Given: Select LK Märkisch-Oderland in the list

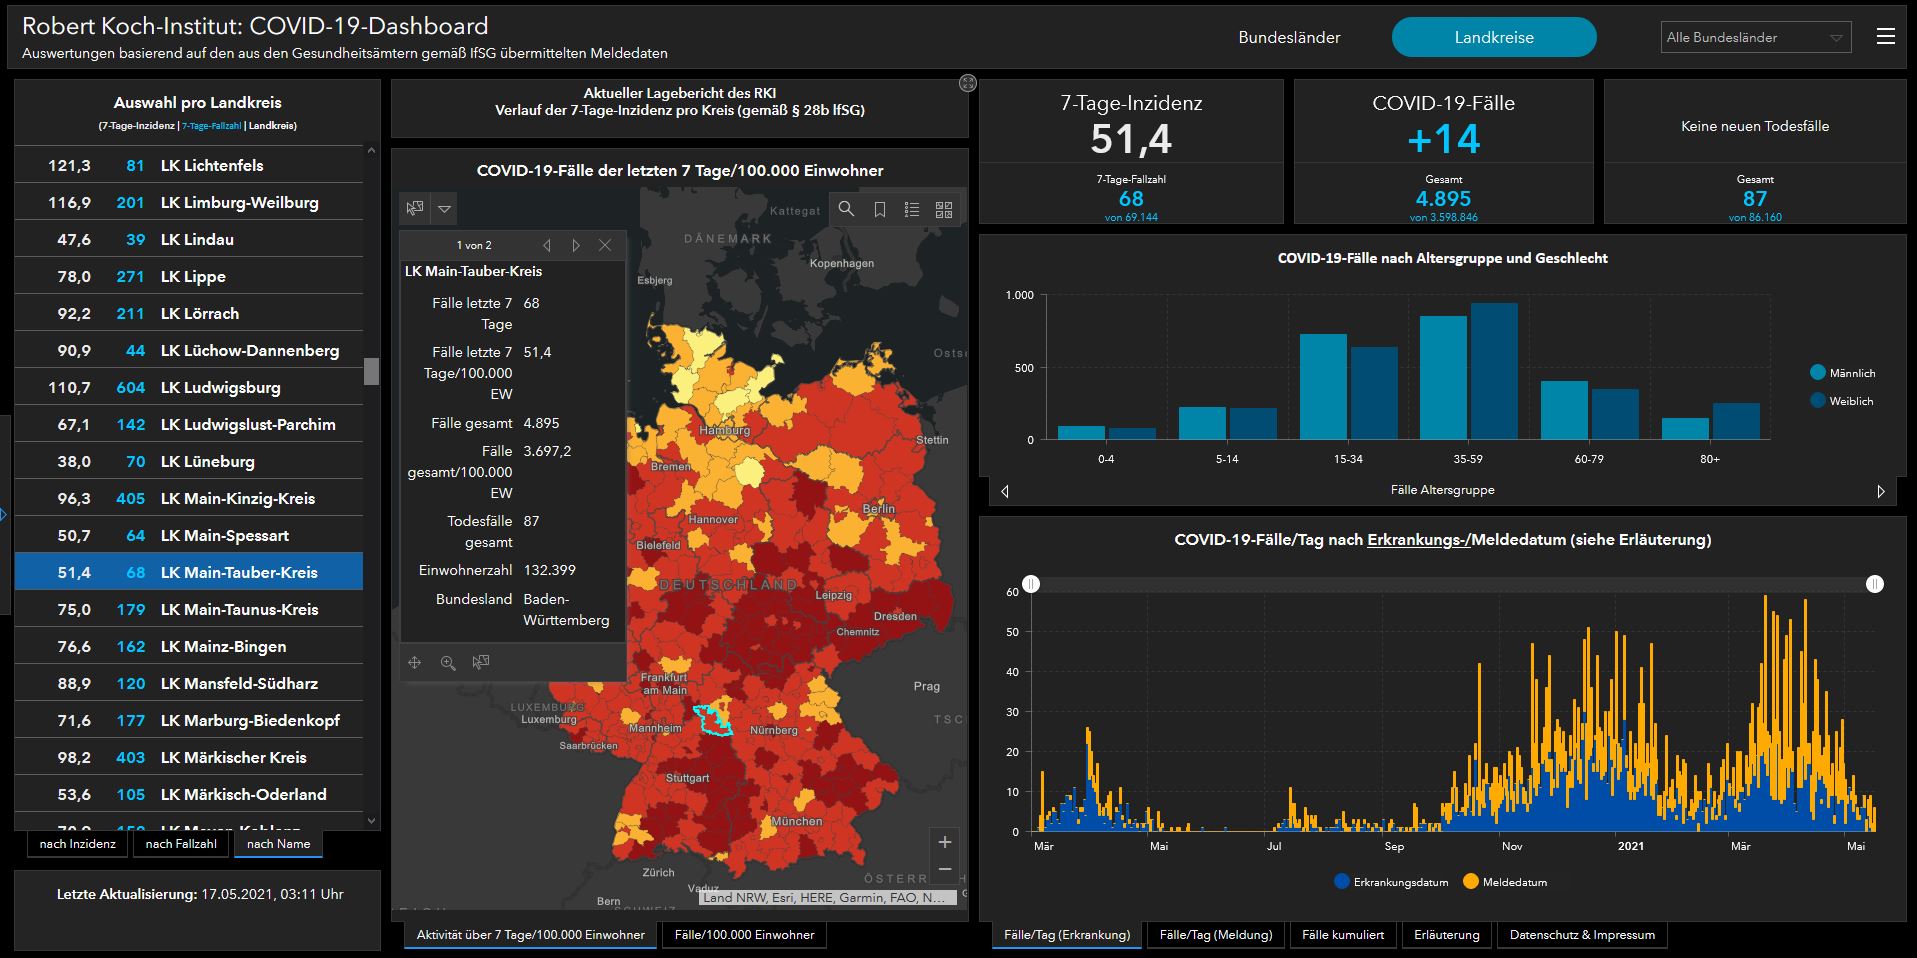Looking at the screenshot, I should (189, 794).
